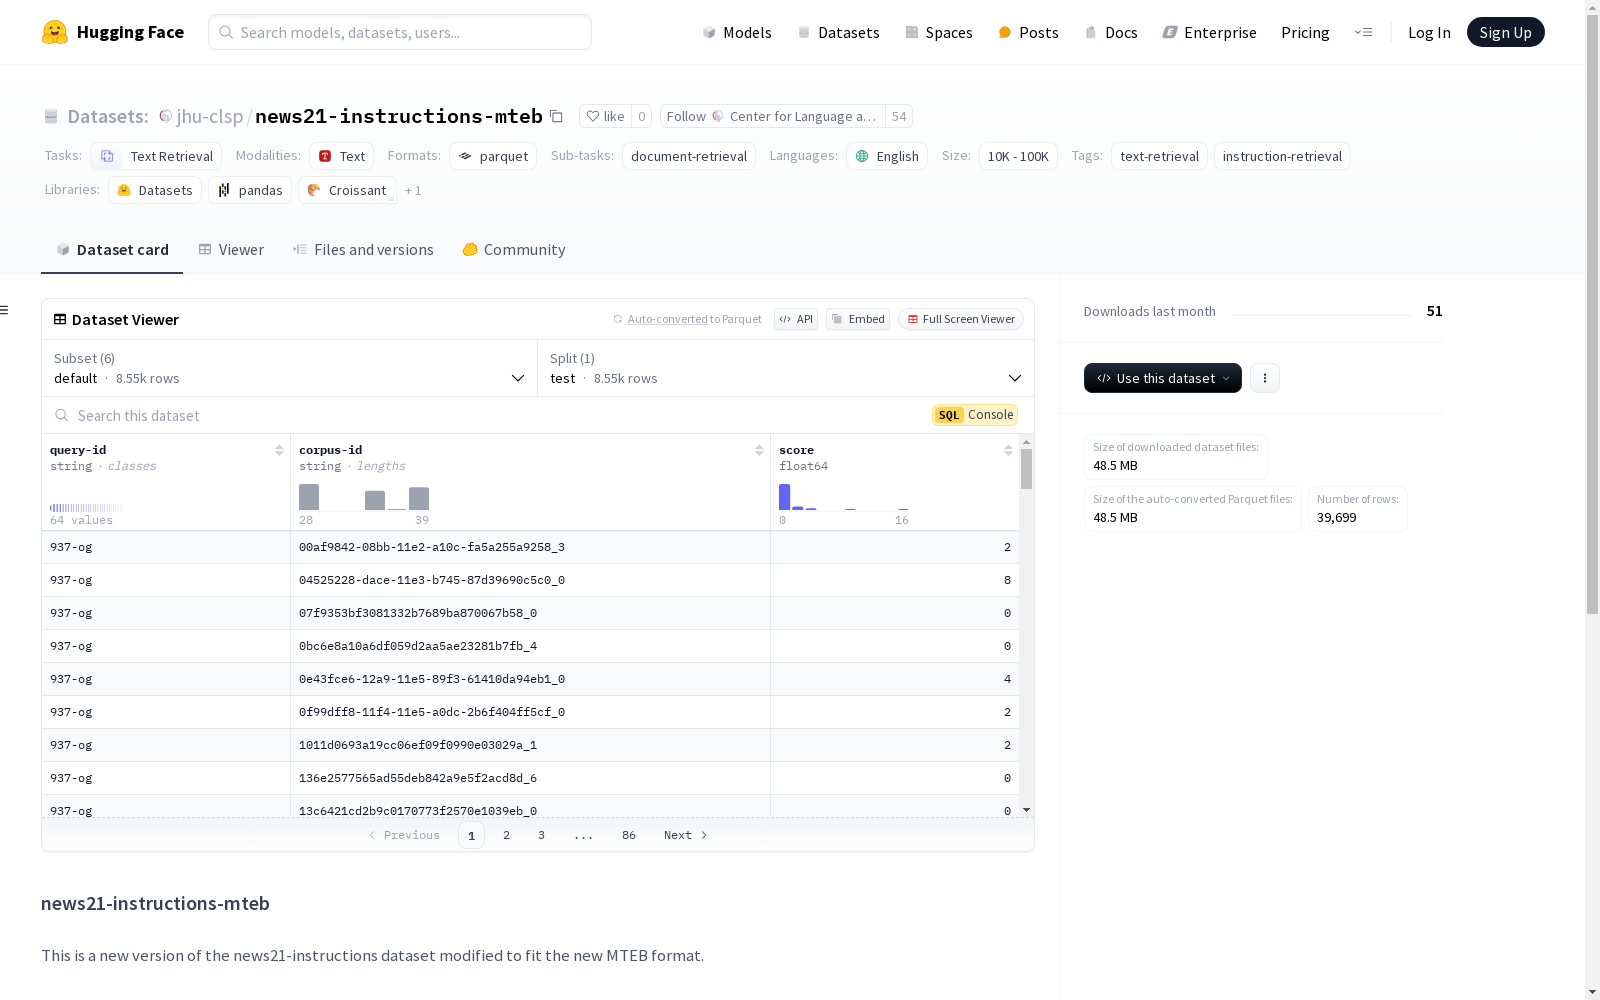Image resolution: width=1600 pixels, height=1000 pixels.
Task: Click the pandas library tag
Action: coord(250,190)
